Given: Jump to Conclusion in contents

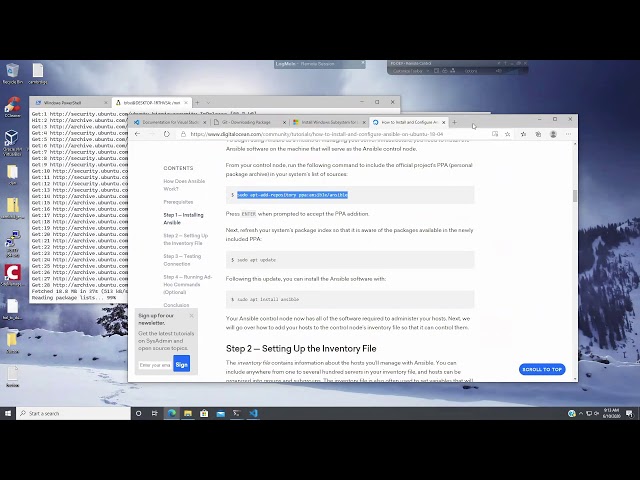Looking at the screenshot, I should coord(176,305).
